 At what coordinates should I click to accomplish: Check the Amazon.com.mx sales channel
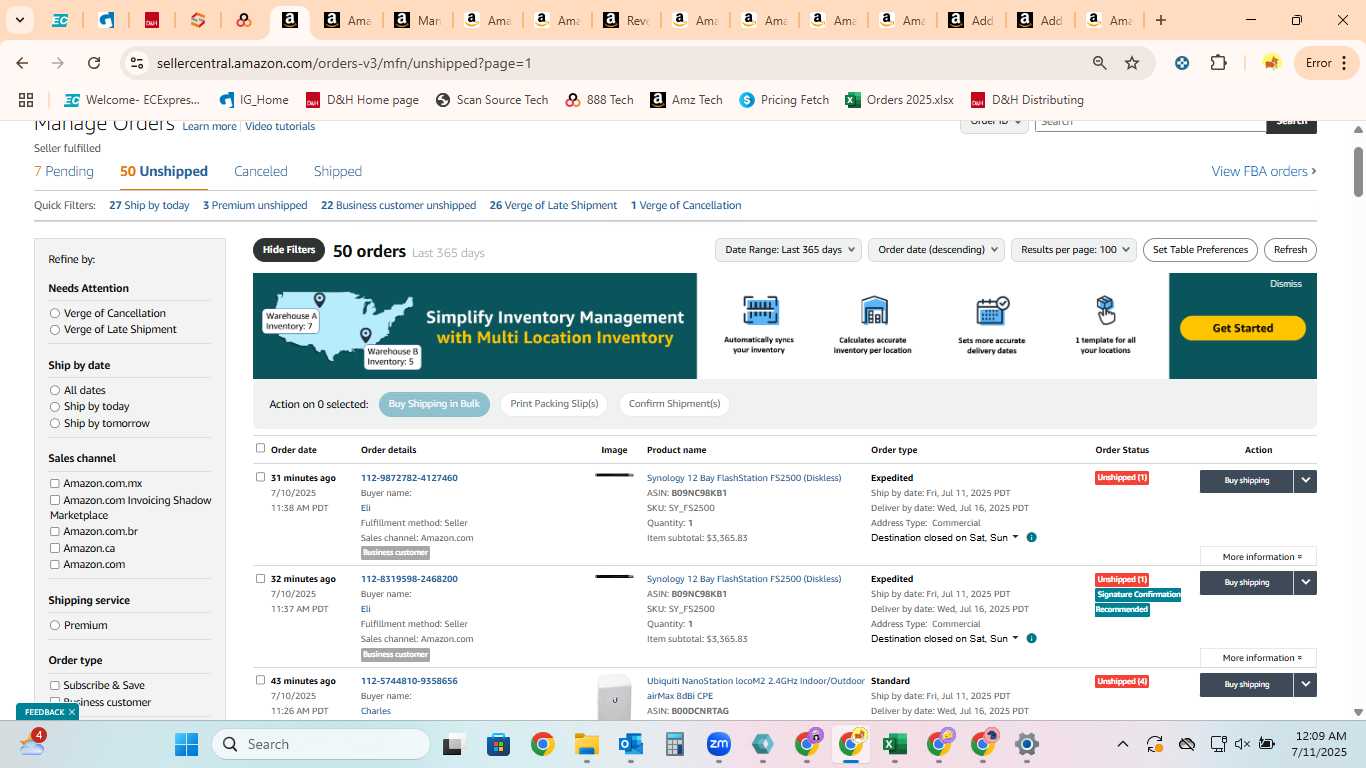(55, 484)
